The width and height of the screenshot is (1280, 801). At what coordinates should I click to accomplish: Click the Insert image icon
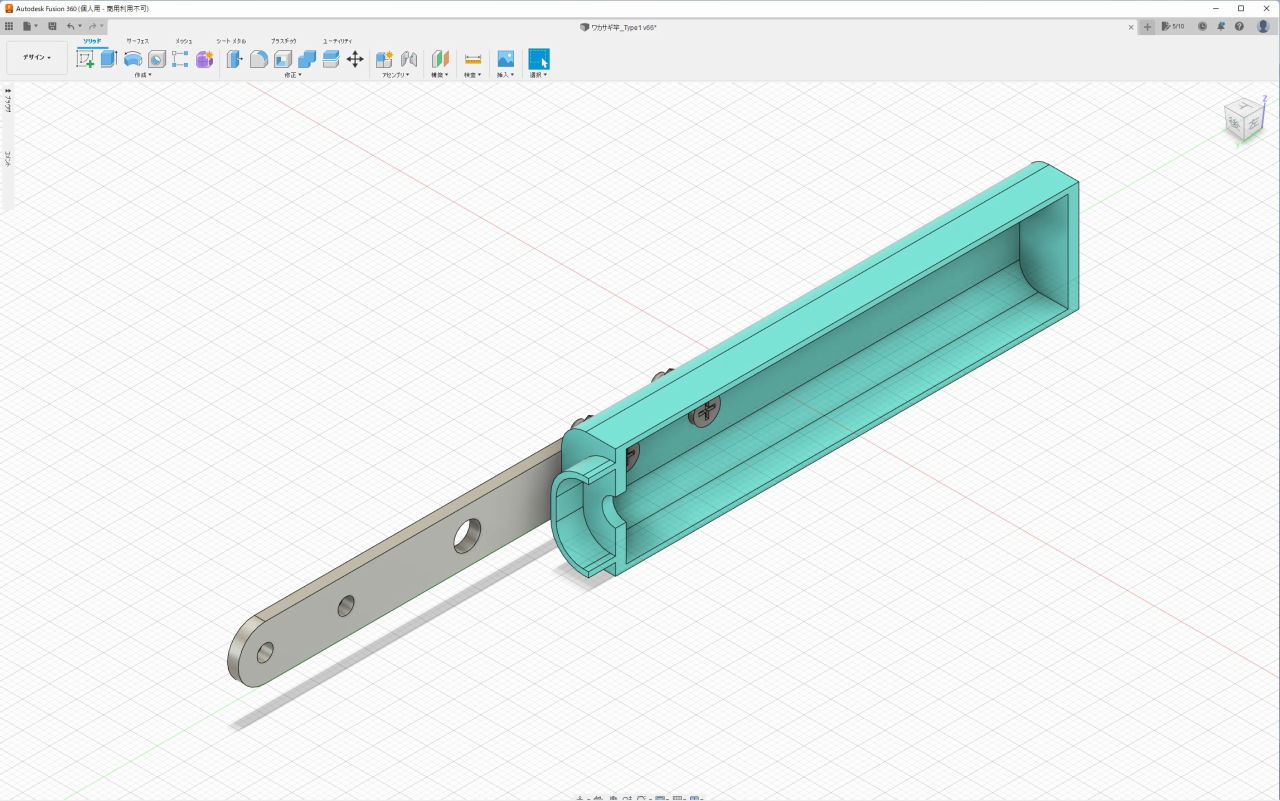point(506,59)
